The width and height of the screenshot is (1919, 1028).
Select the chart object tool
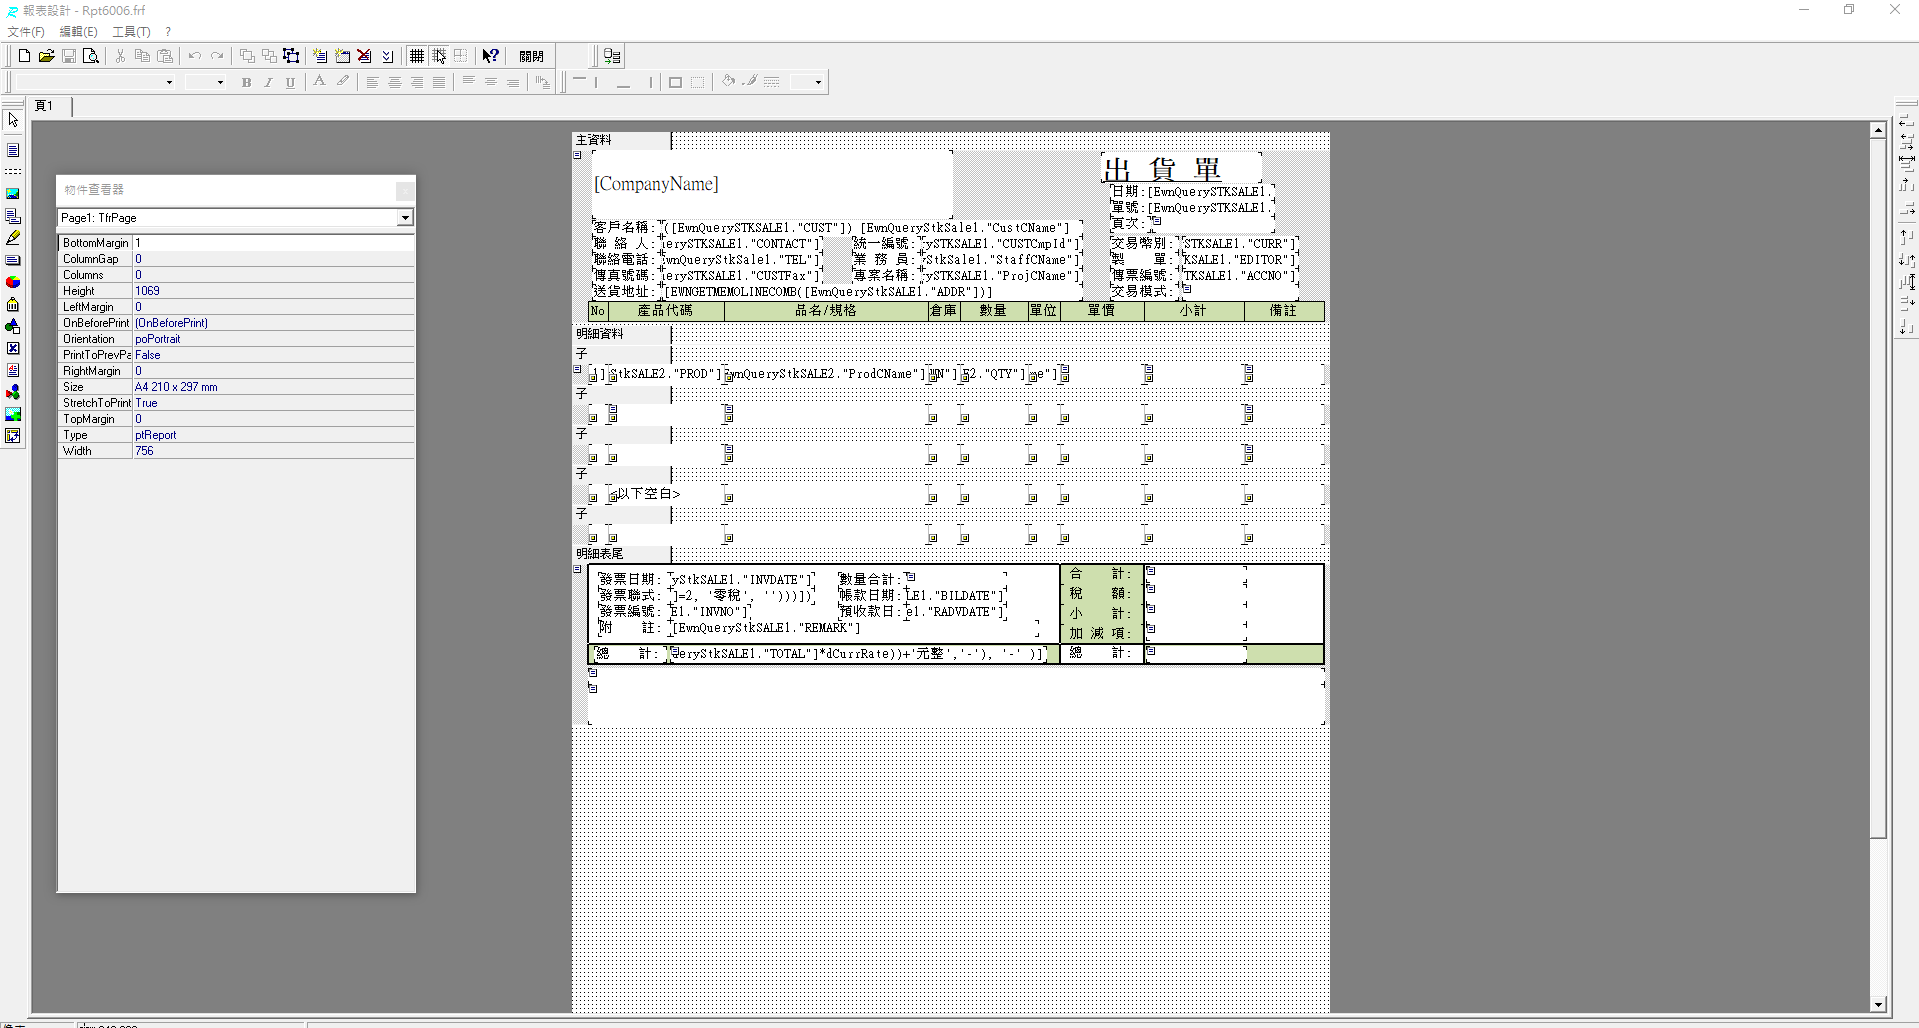[x=13, y=282]
